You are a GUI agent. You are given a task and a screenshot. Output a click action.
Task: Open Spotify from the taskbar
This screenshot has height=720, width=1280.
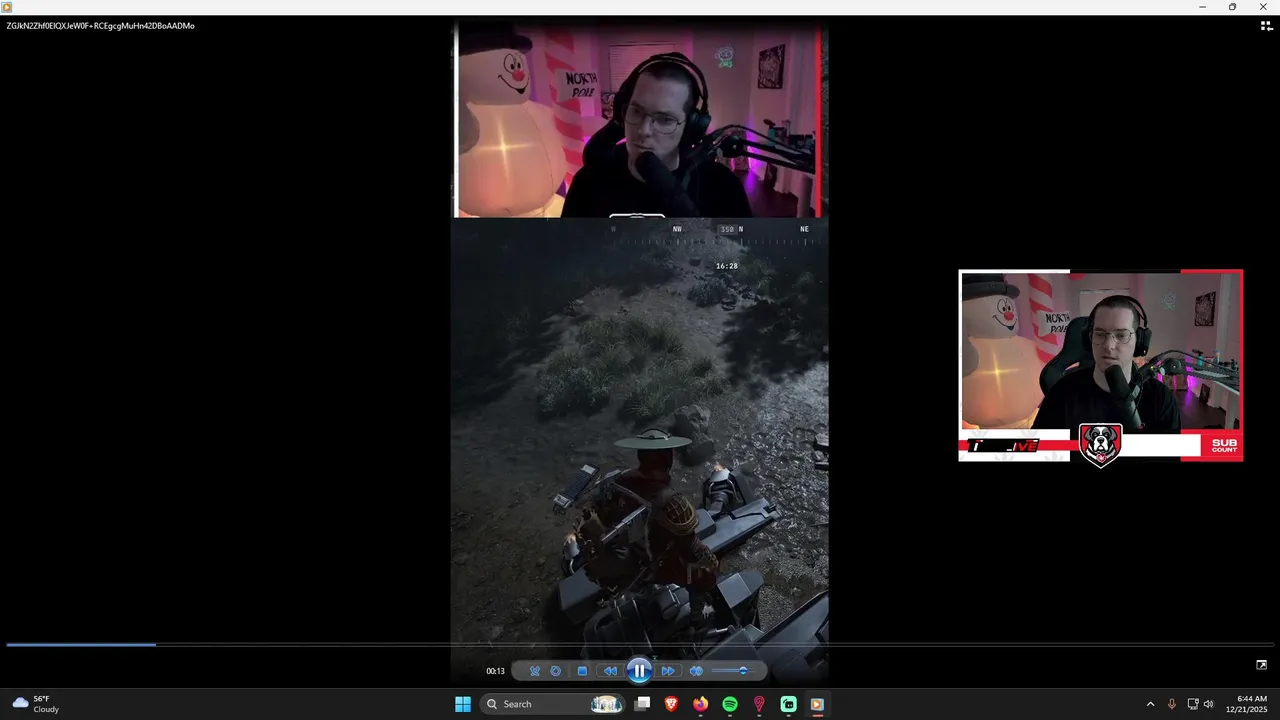pos(730,704)
